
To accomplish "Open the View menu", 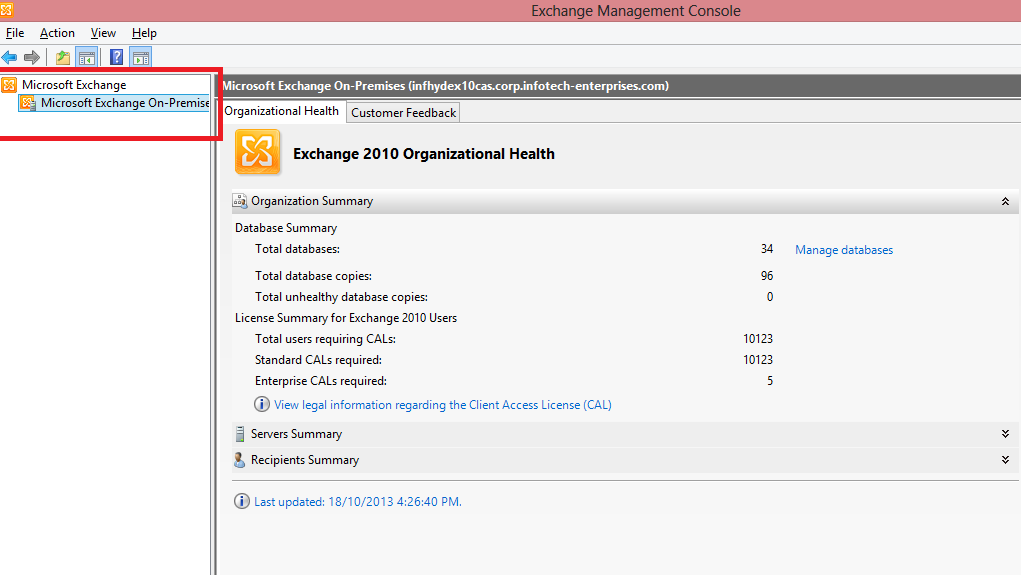I will [x=103, y=33].
